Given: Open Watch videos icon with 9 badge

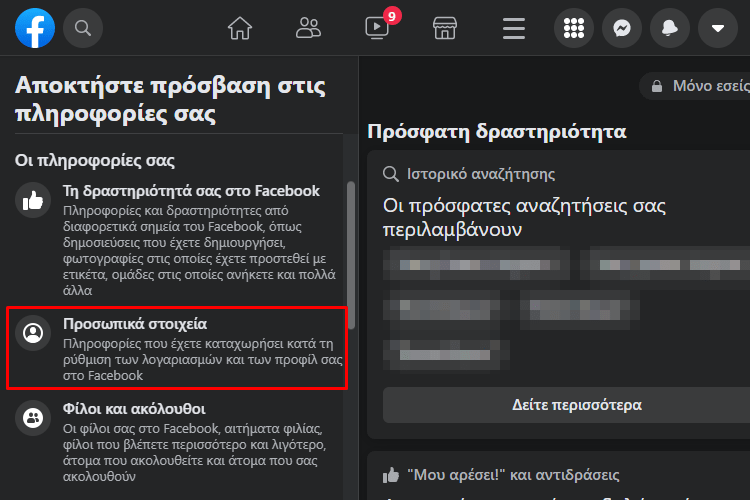Looking at the screenshot, I should tap(377, 28).
